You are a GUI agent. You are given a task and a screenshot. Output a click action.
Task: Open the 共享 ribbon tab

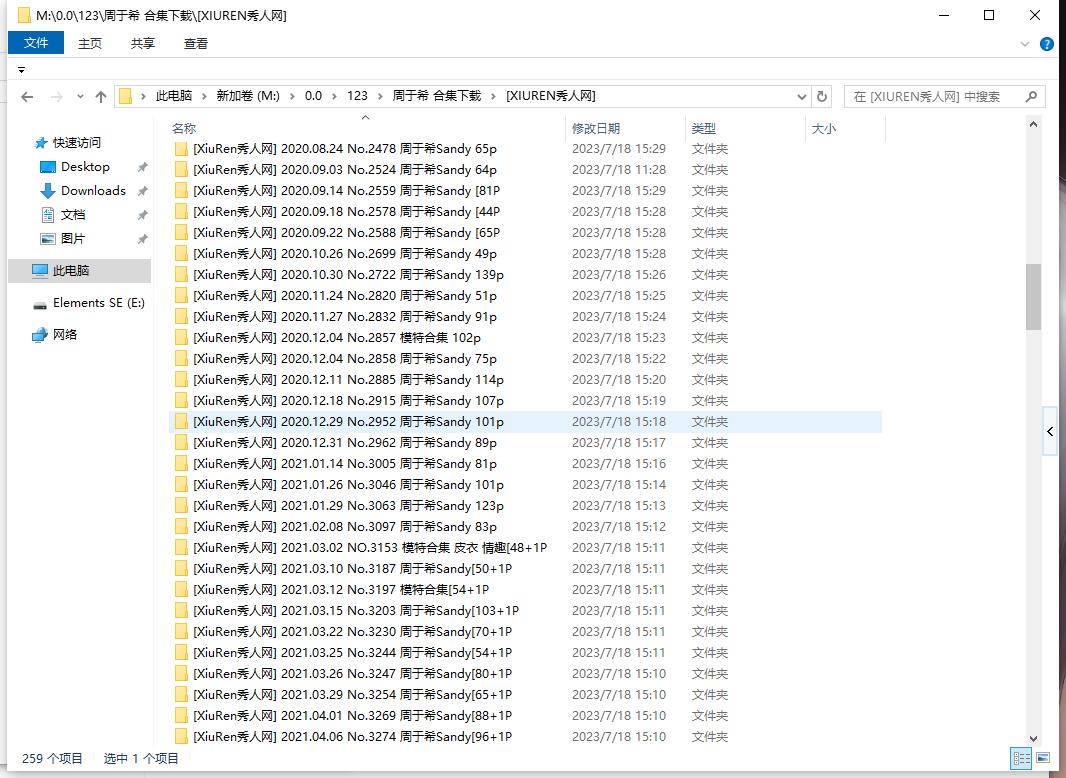coord(143,44)
